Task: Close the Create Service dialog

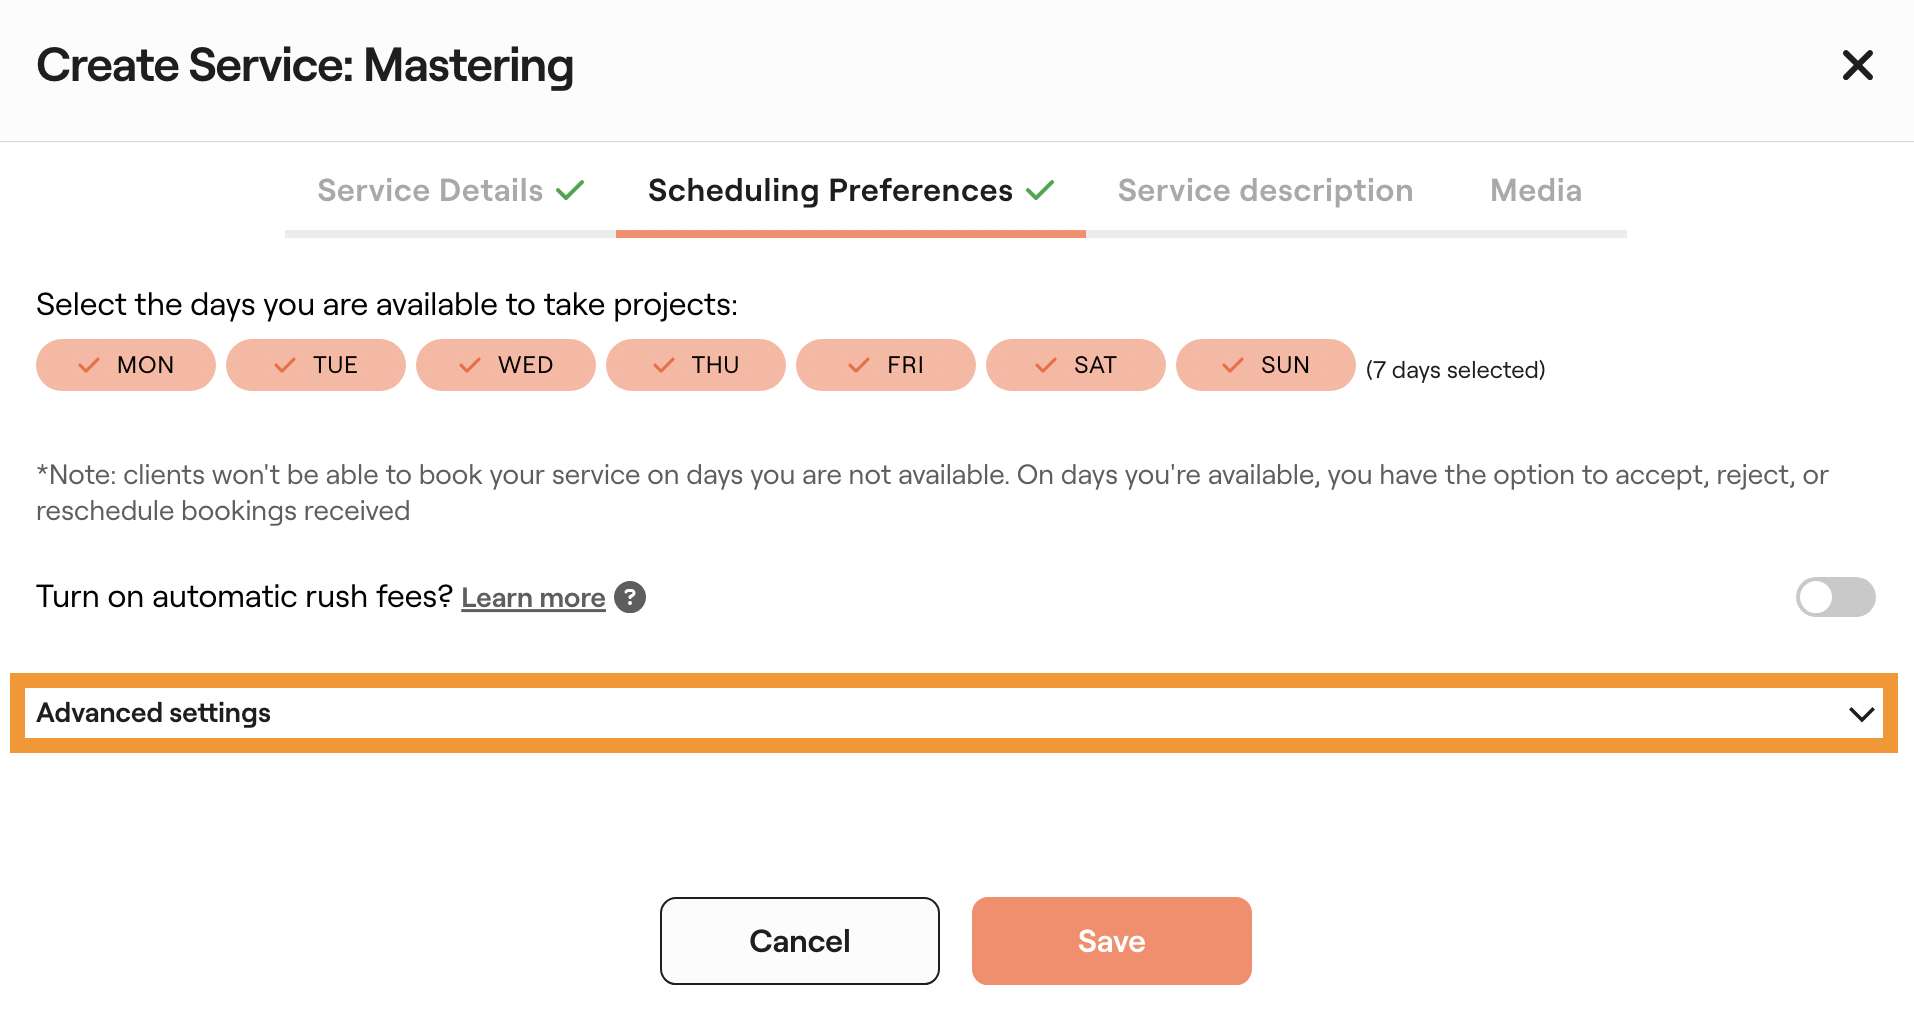Action: click(x=1857, y=64)
